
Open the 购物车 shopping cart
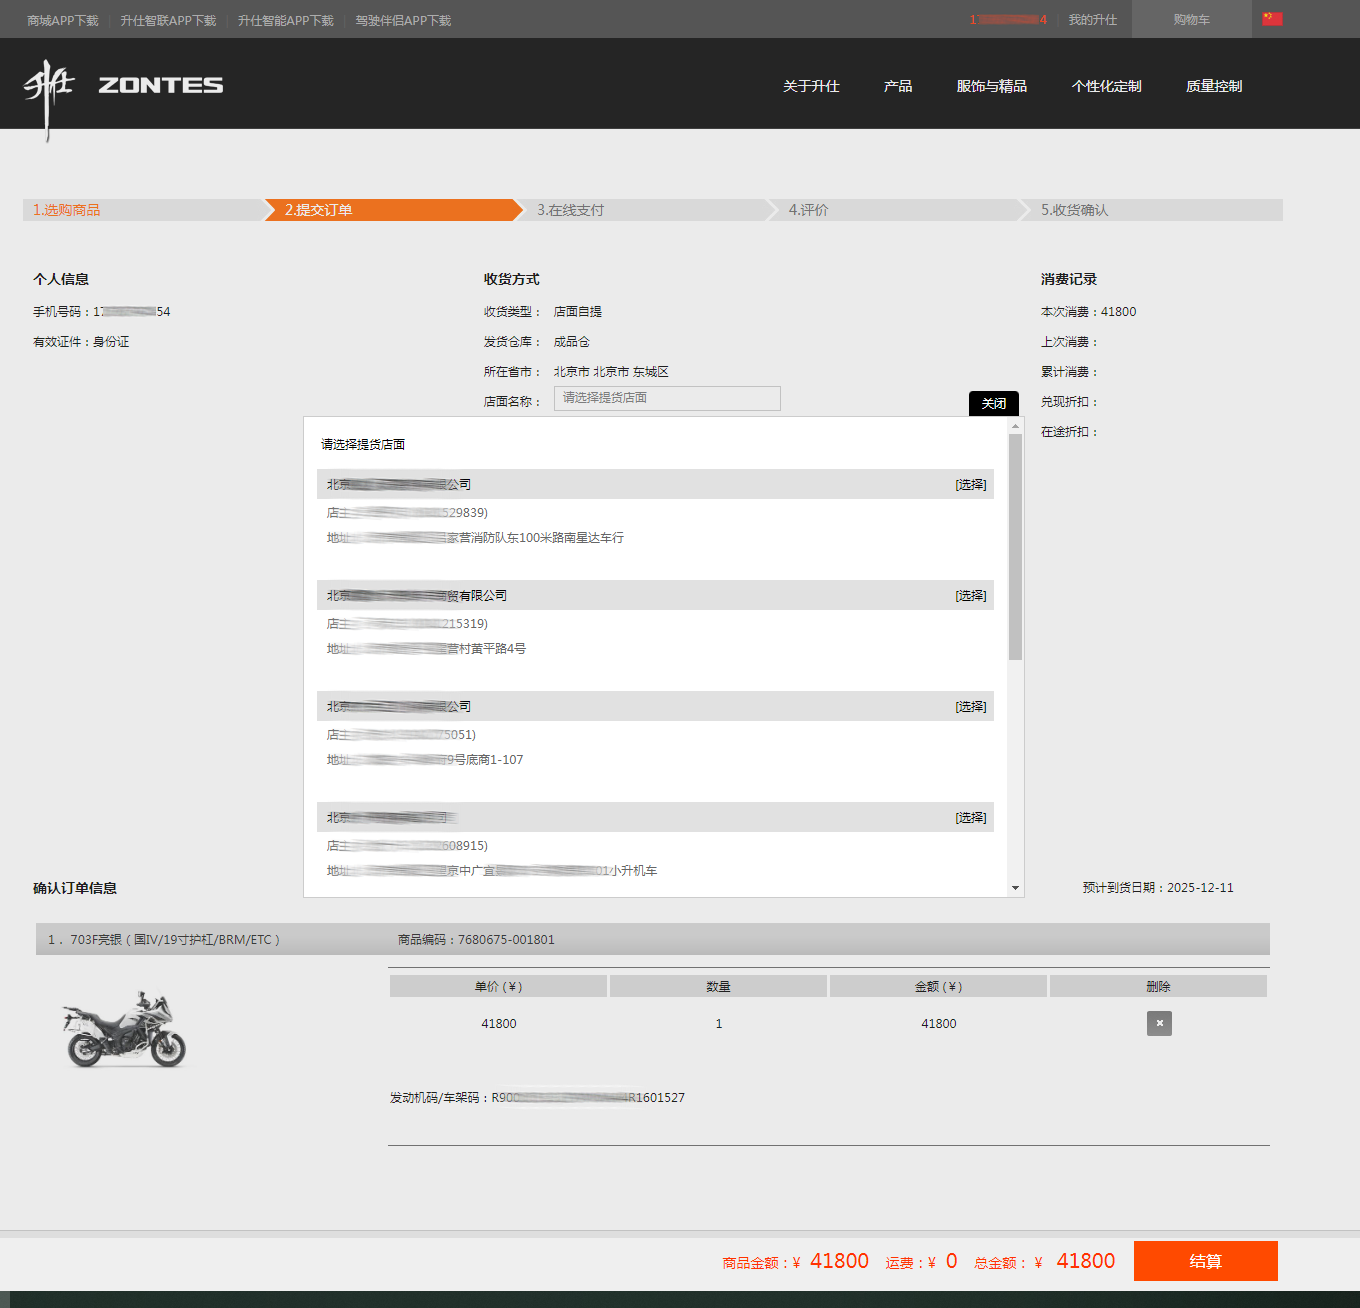(x=1191, y=20)
